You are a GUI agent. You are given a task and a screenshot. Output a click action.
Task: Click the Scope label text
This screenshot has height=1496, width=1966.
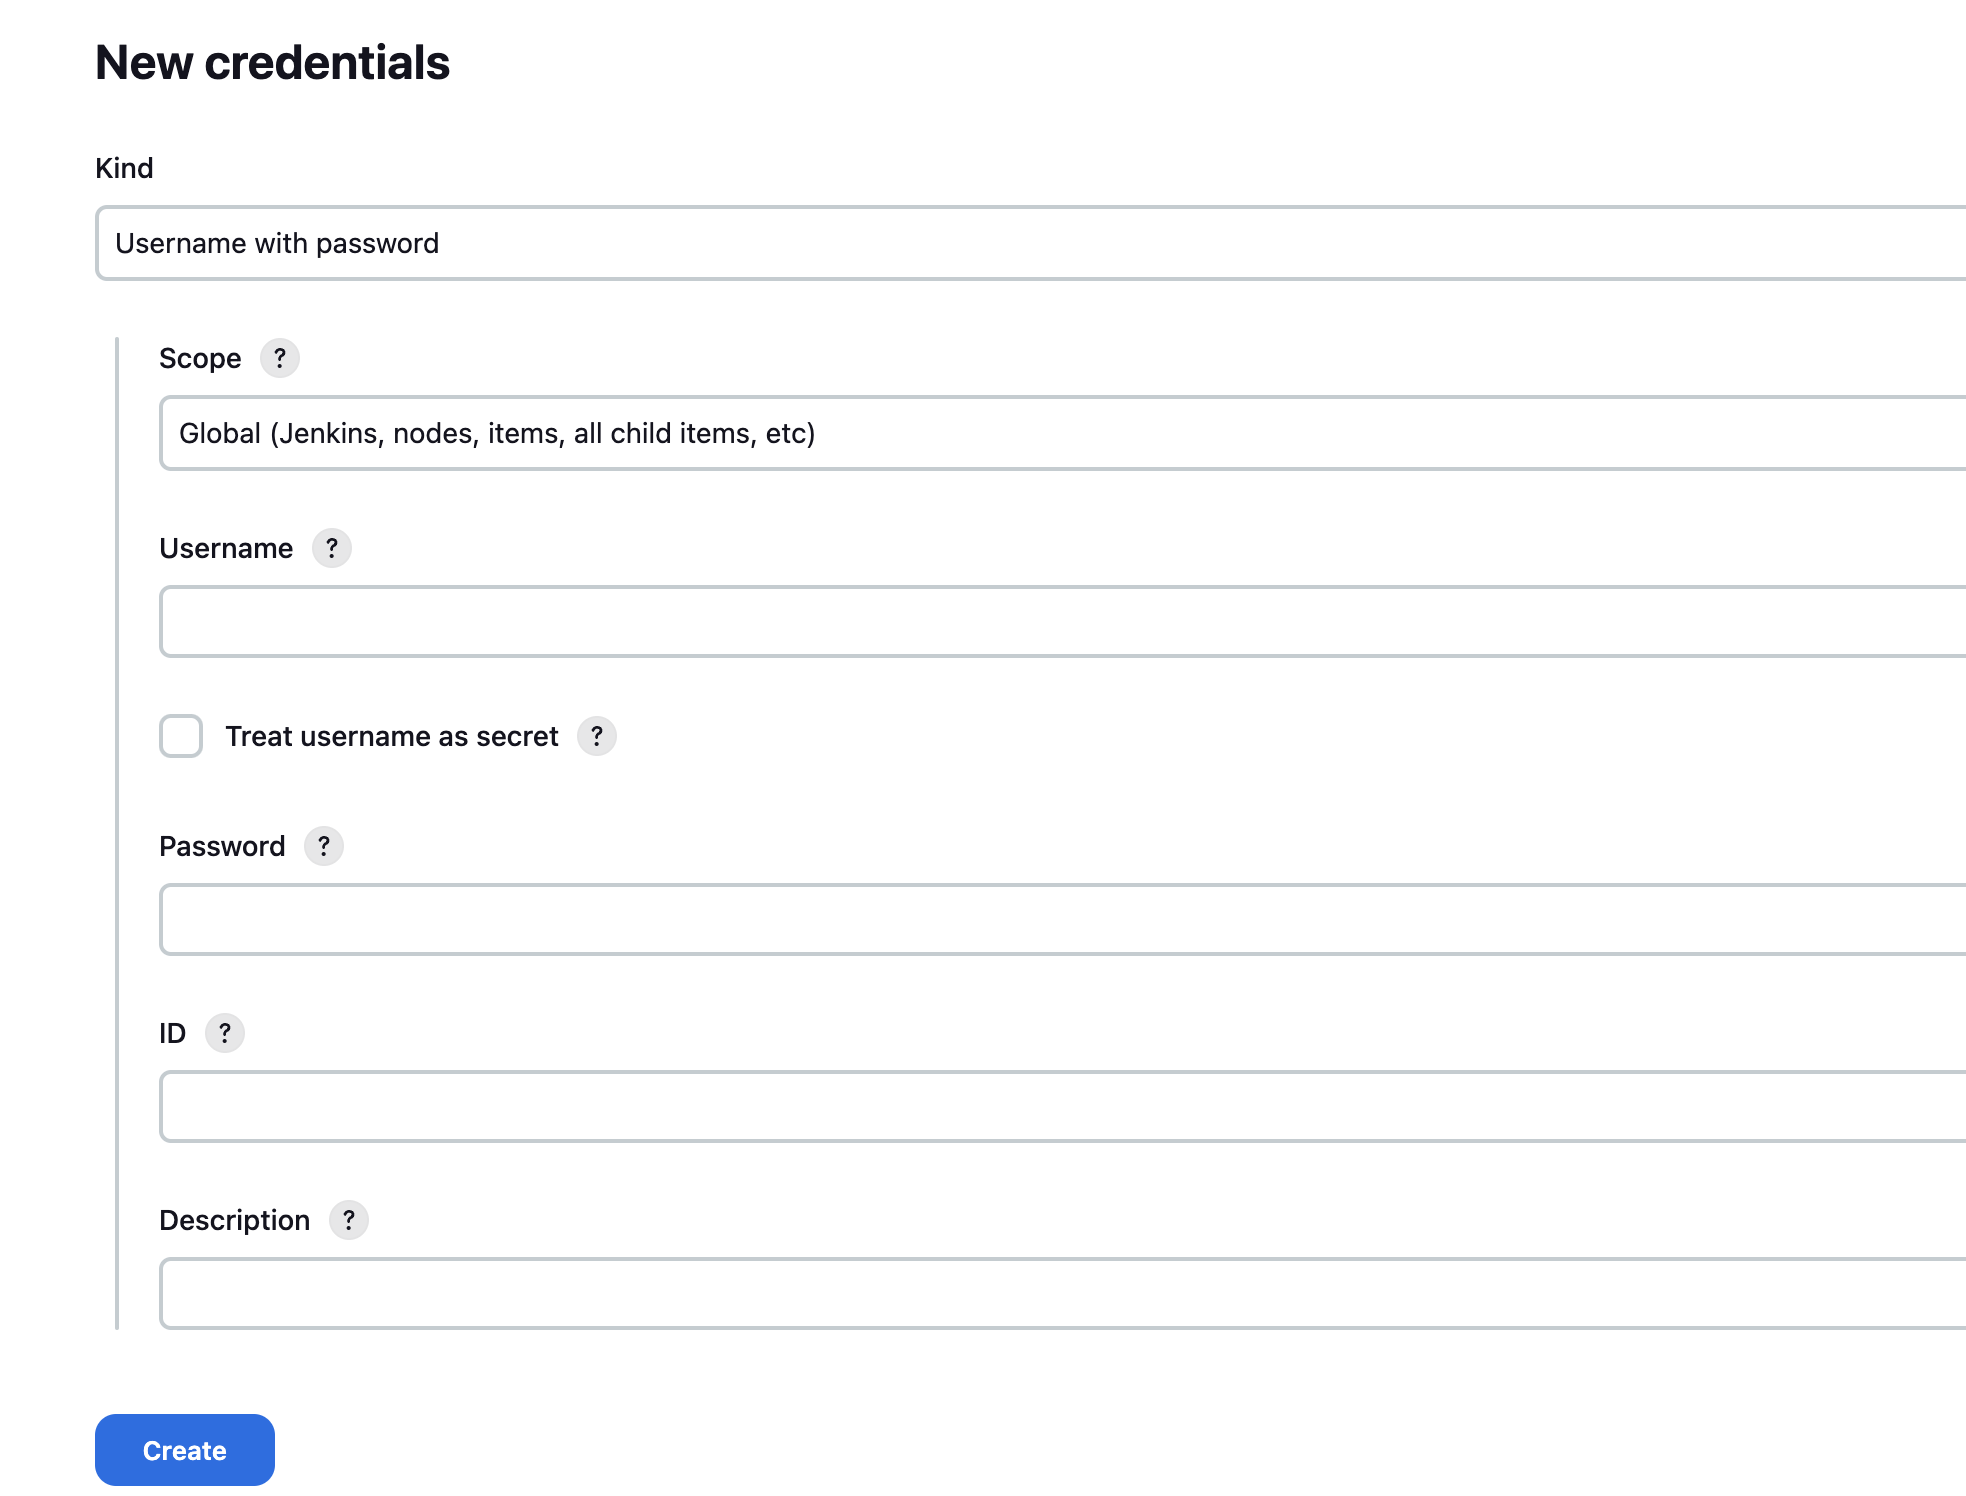coord(200,359)
